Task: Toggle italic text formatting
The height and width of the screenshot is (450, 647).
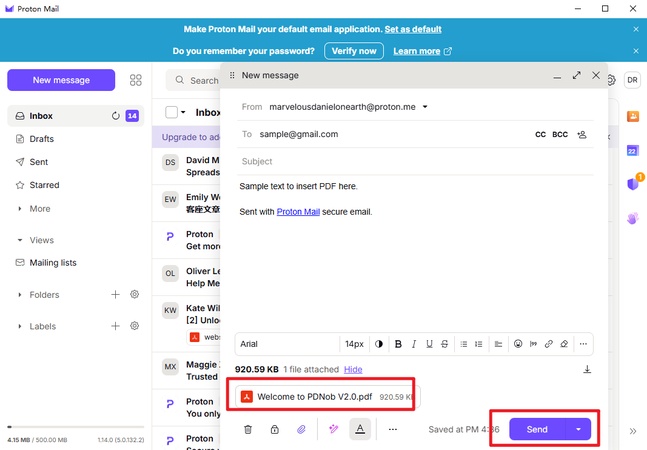Action: point(413,344)
